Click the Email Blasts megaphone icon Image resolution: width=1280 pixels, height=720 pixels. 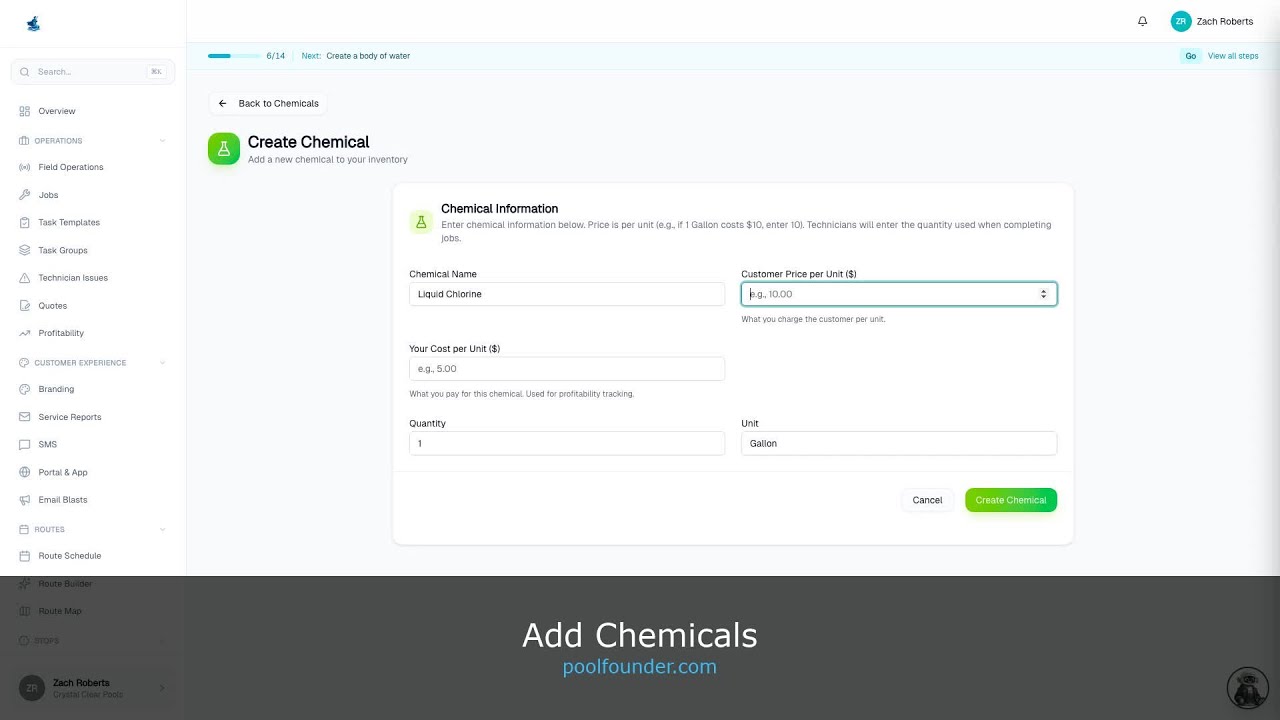tap(25, 500)
